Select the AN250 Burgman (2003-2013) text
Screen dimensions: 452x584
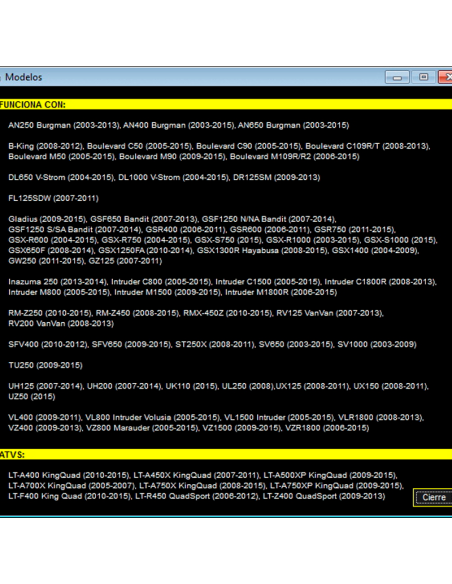[64, 125]
